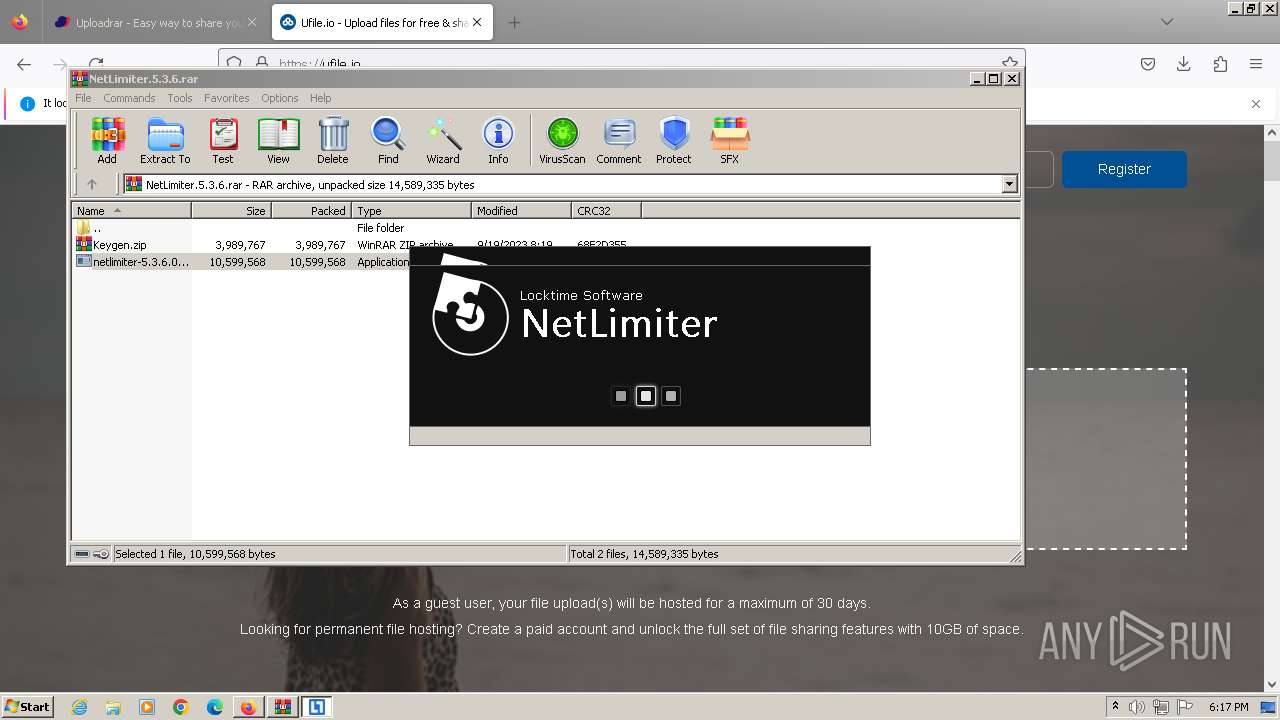Close the Ufile.io browser tab

(477, 22)
